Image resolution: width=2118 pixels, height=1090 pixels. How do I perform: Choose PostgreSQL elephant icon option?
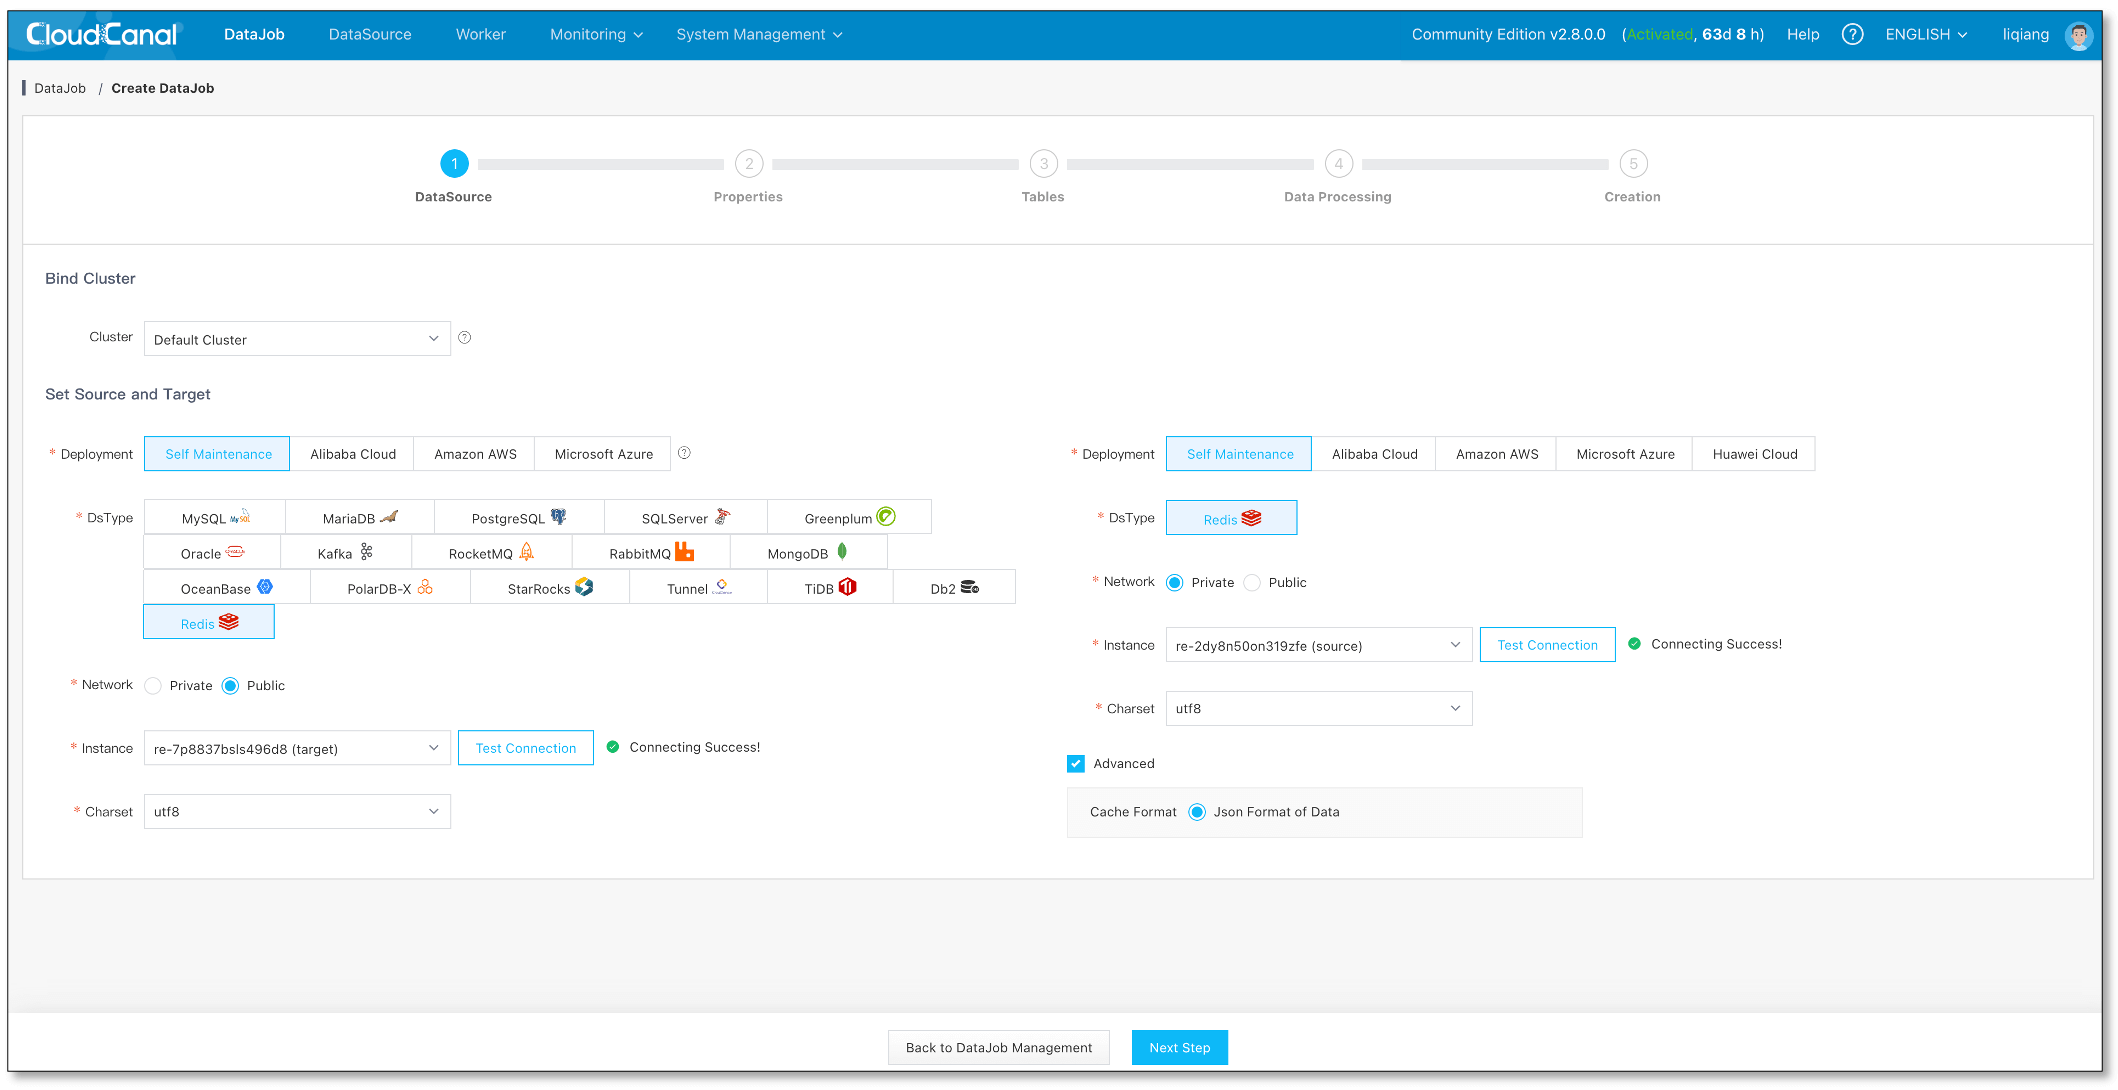point(519,518)
